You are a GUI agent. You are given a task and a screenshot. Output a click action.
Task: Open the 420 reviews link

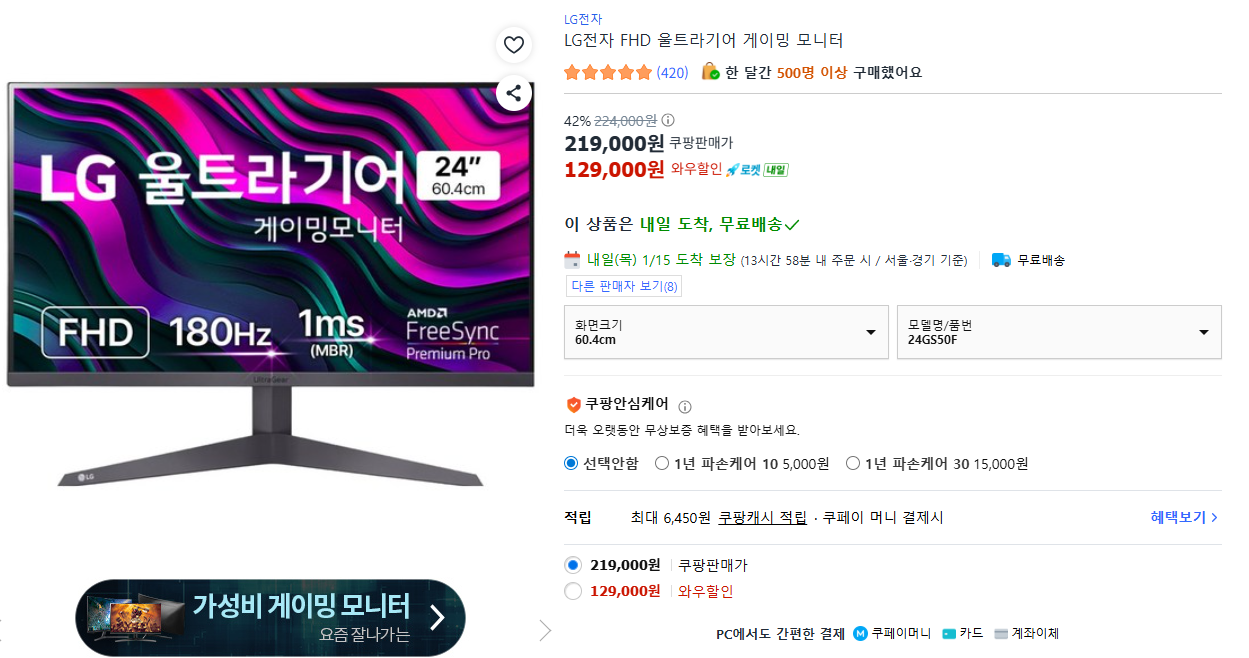pos(672,72)
